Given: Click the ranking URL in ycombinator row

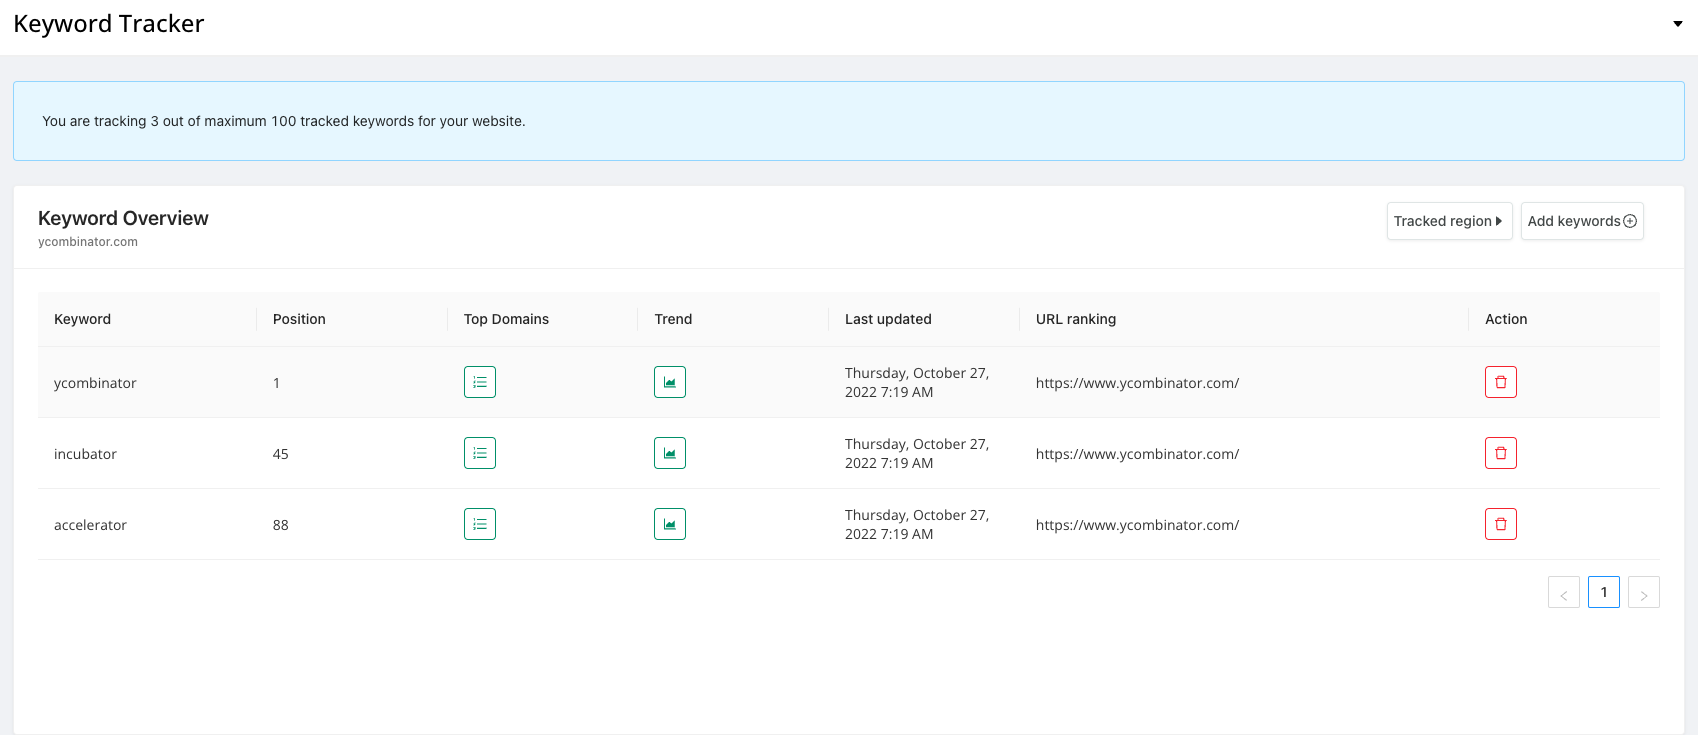Looking at the screenshot, I should coord(1137,383).
